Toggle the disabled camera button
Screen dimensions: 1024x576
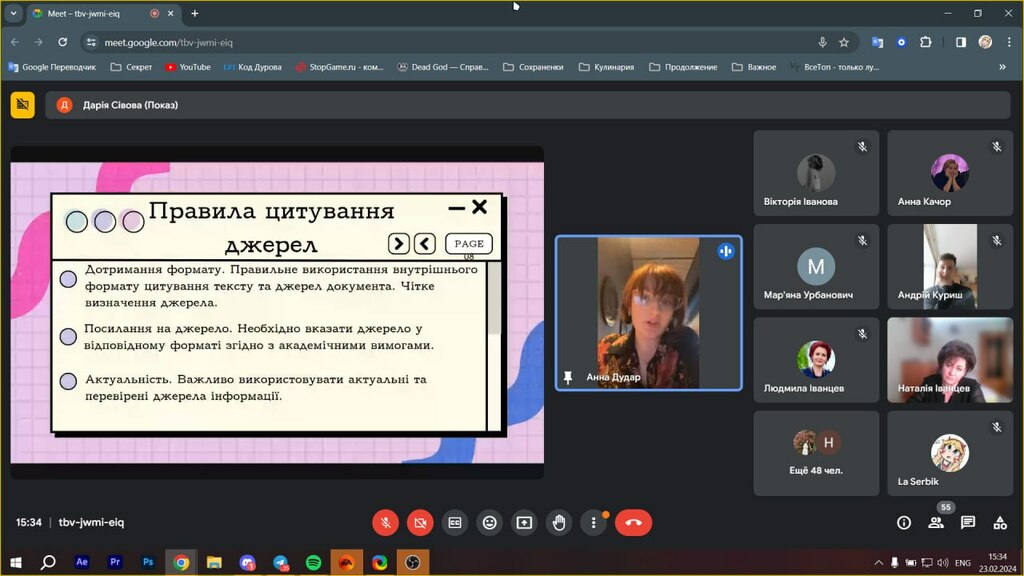420,522
